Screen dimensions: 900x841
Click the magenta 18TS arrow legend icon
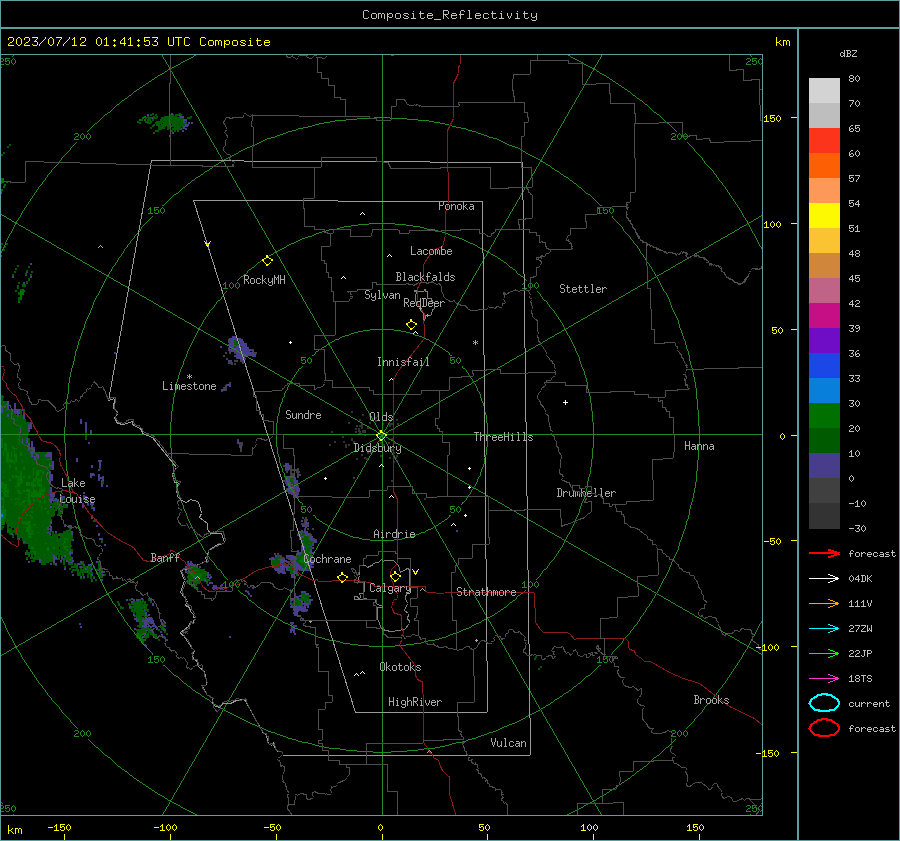coord(824,679)
